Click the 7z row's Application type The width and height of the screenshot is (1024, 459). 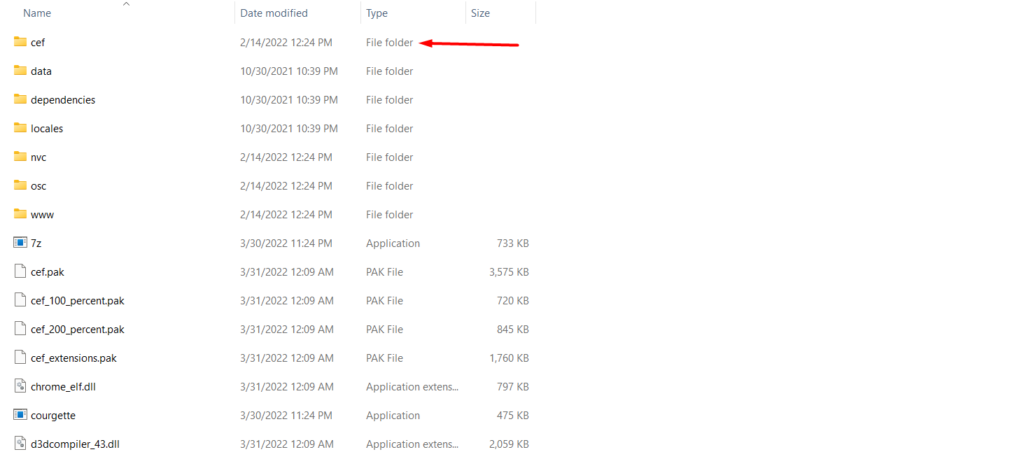(392, 243)
